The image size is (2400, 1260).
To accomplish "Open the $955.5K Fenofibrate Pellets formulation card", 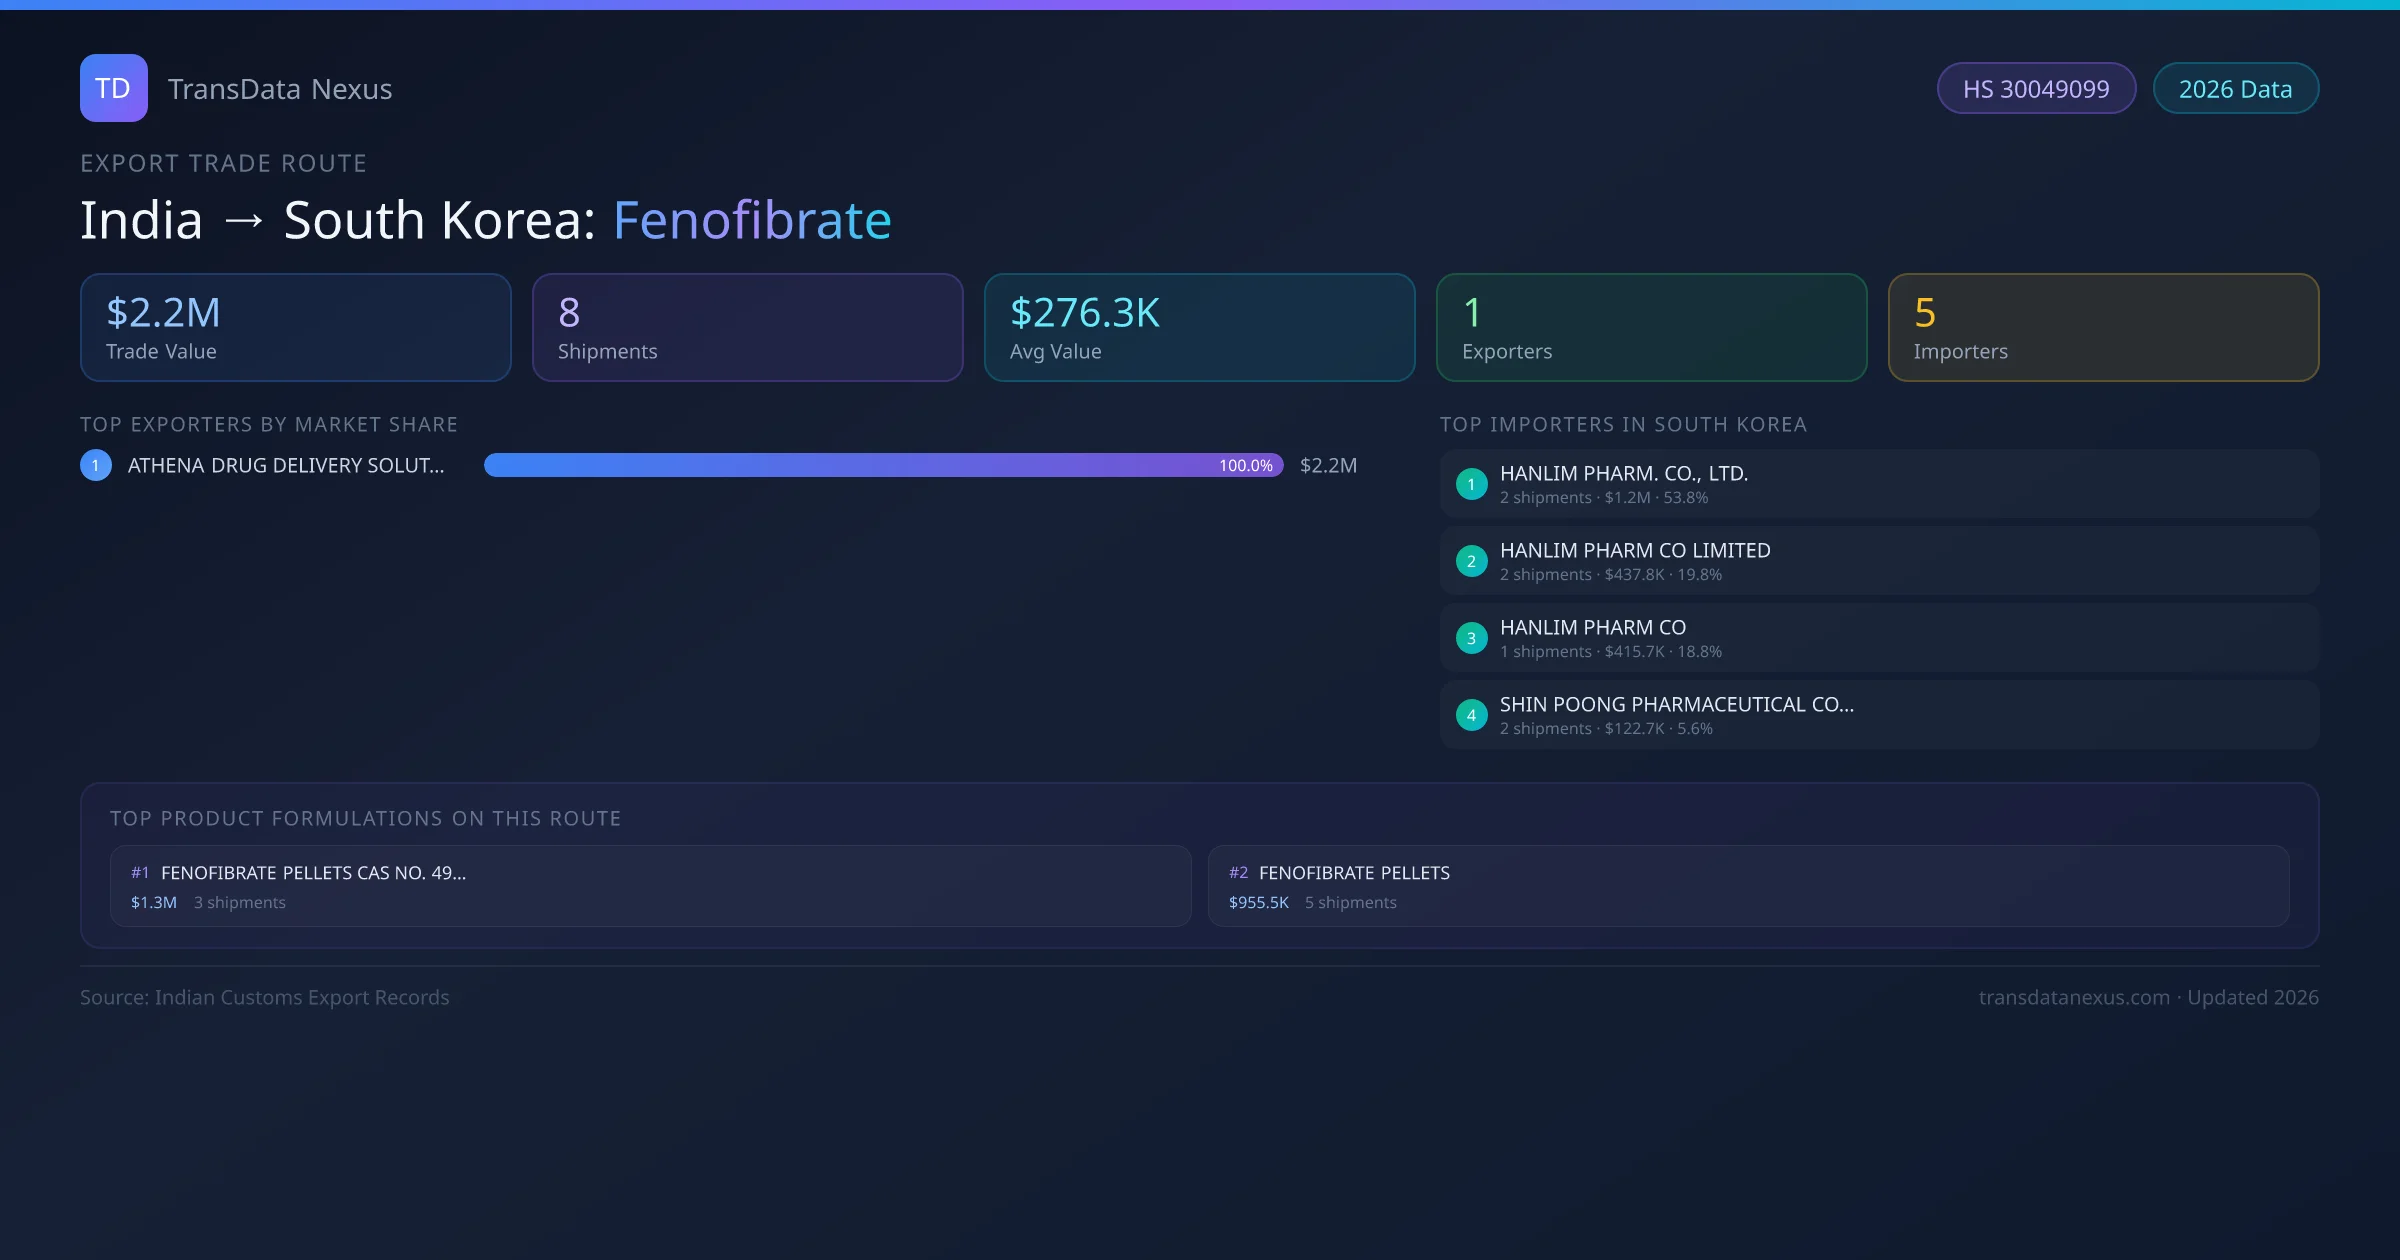I will (1748, 886).
